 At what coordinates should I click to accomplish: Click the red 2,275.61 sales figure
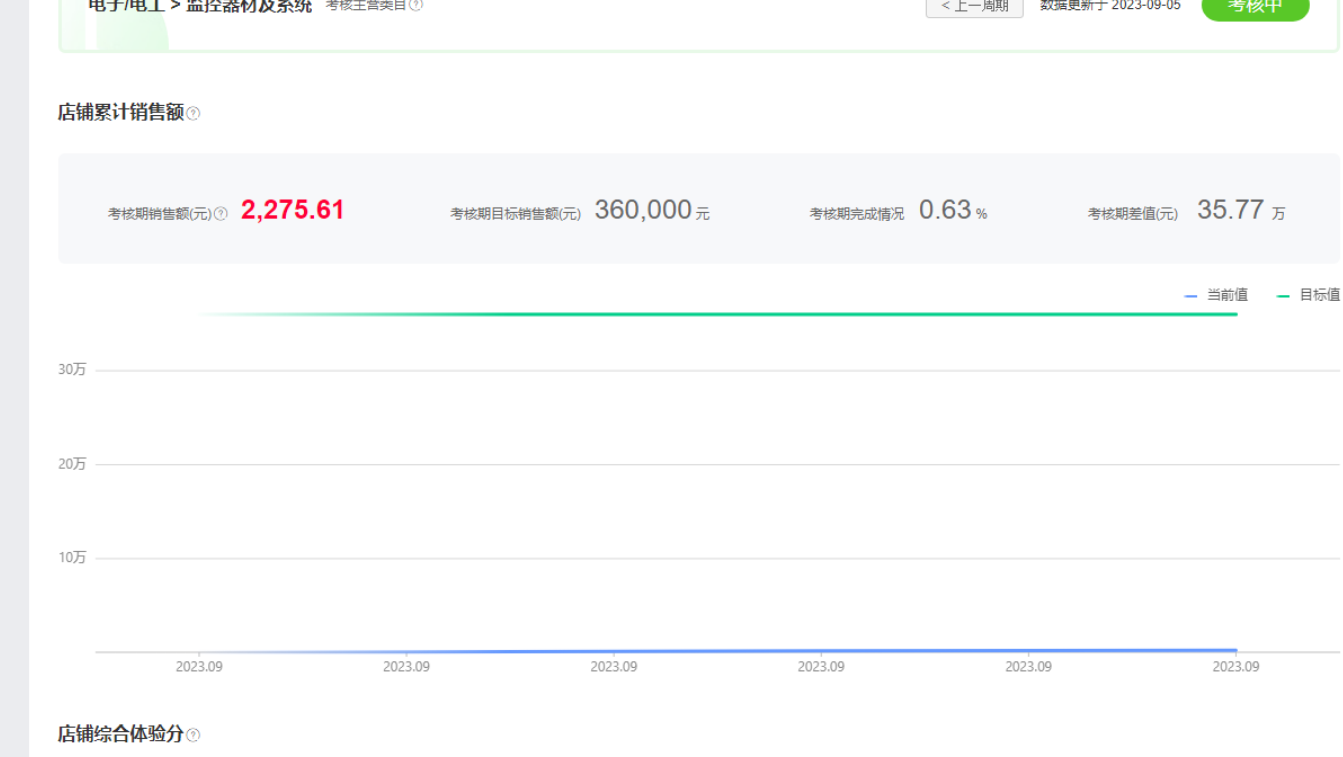pyautogui.click(x=292, y=210)
